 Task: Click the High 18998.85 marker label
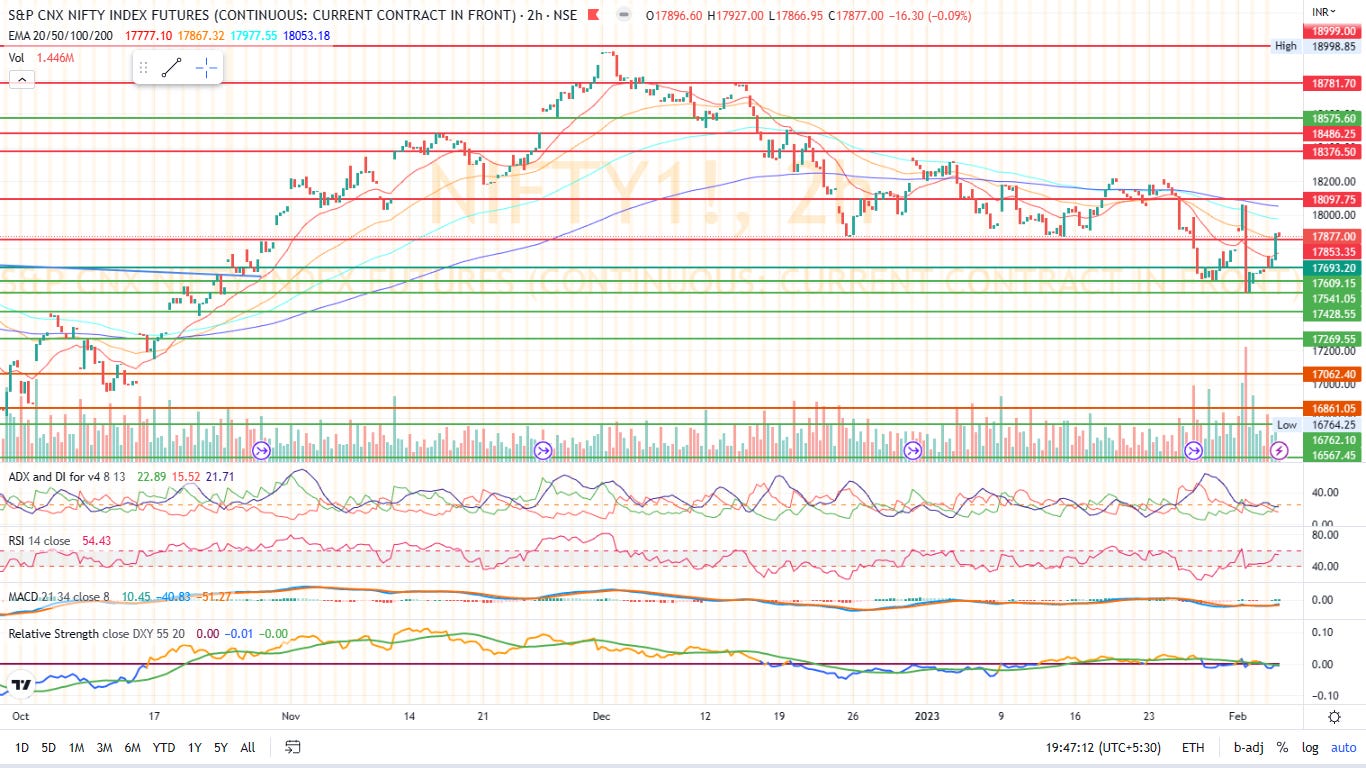(x=1315, y=46)
